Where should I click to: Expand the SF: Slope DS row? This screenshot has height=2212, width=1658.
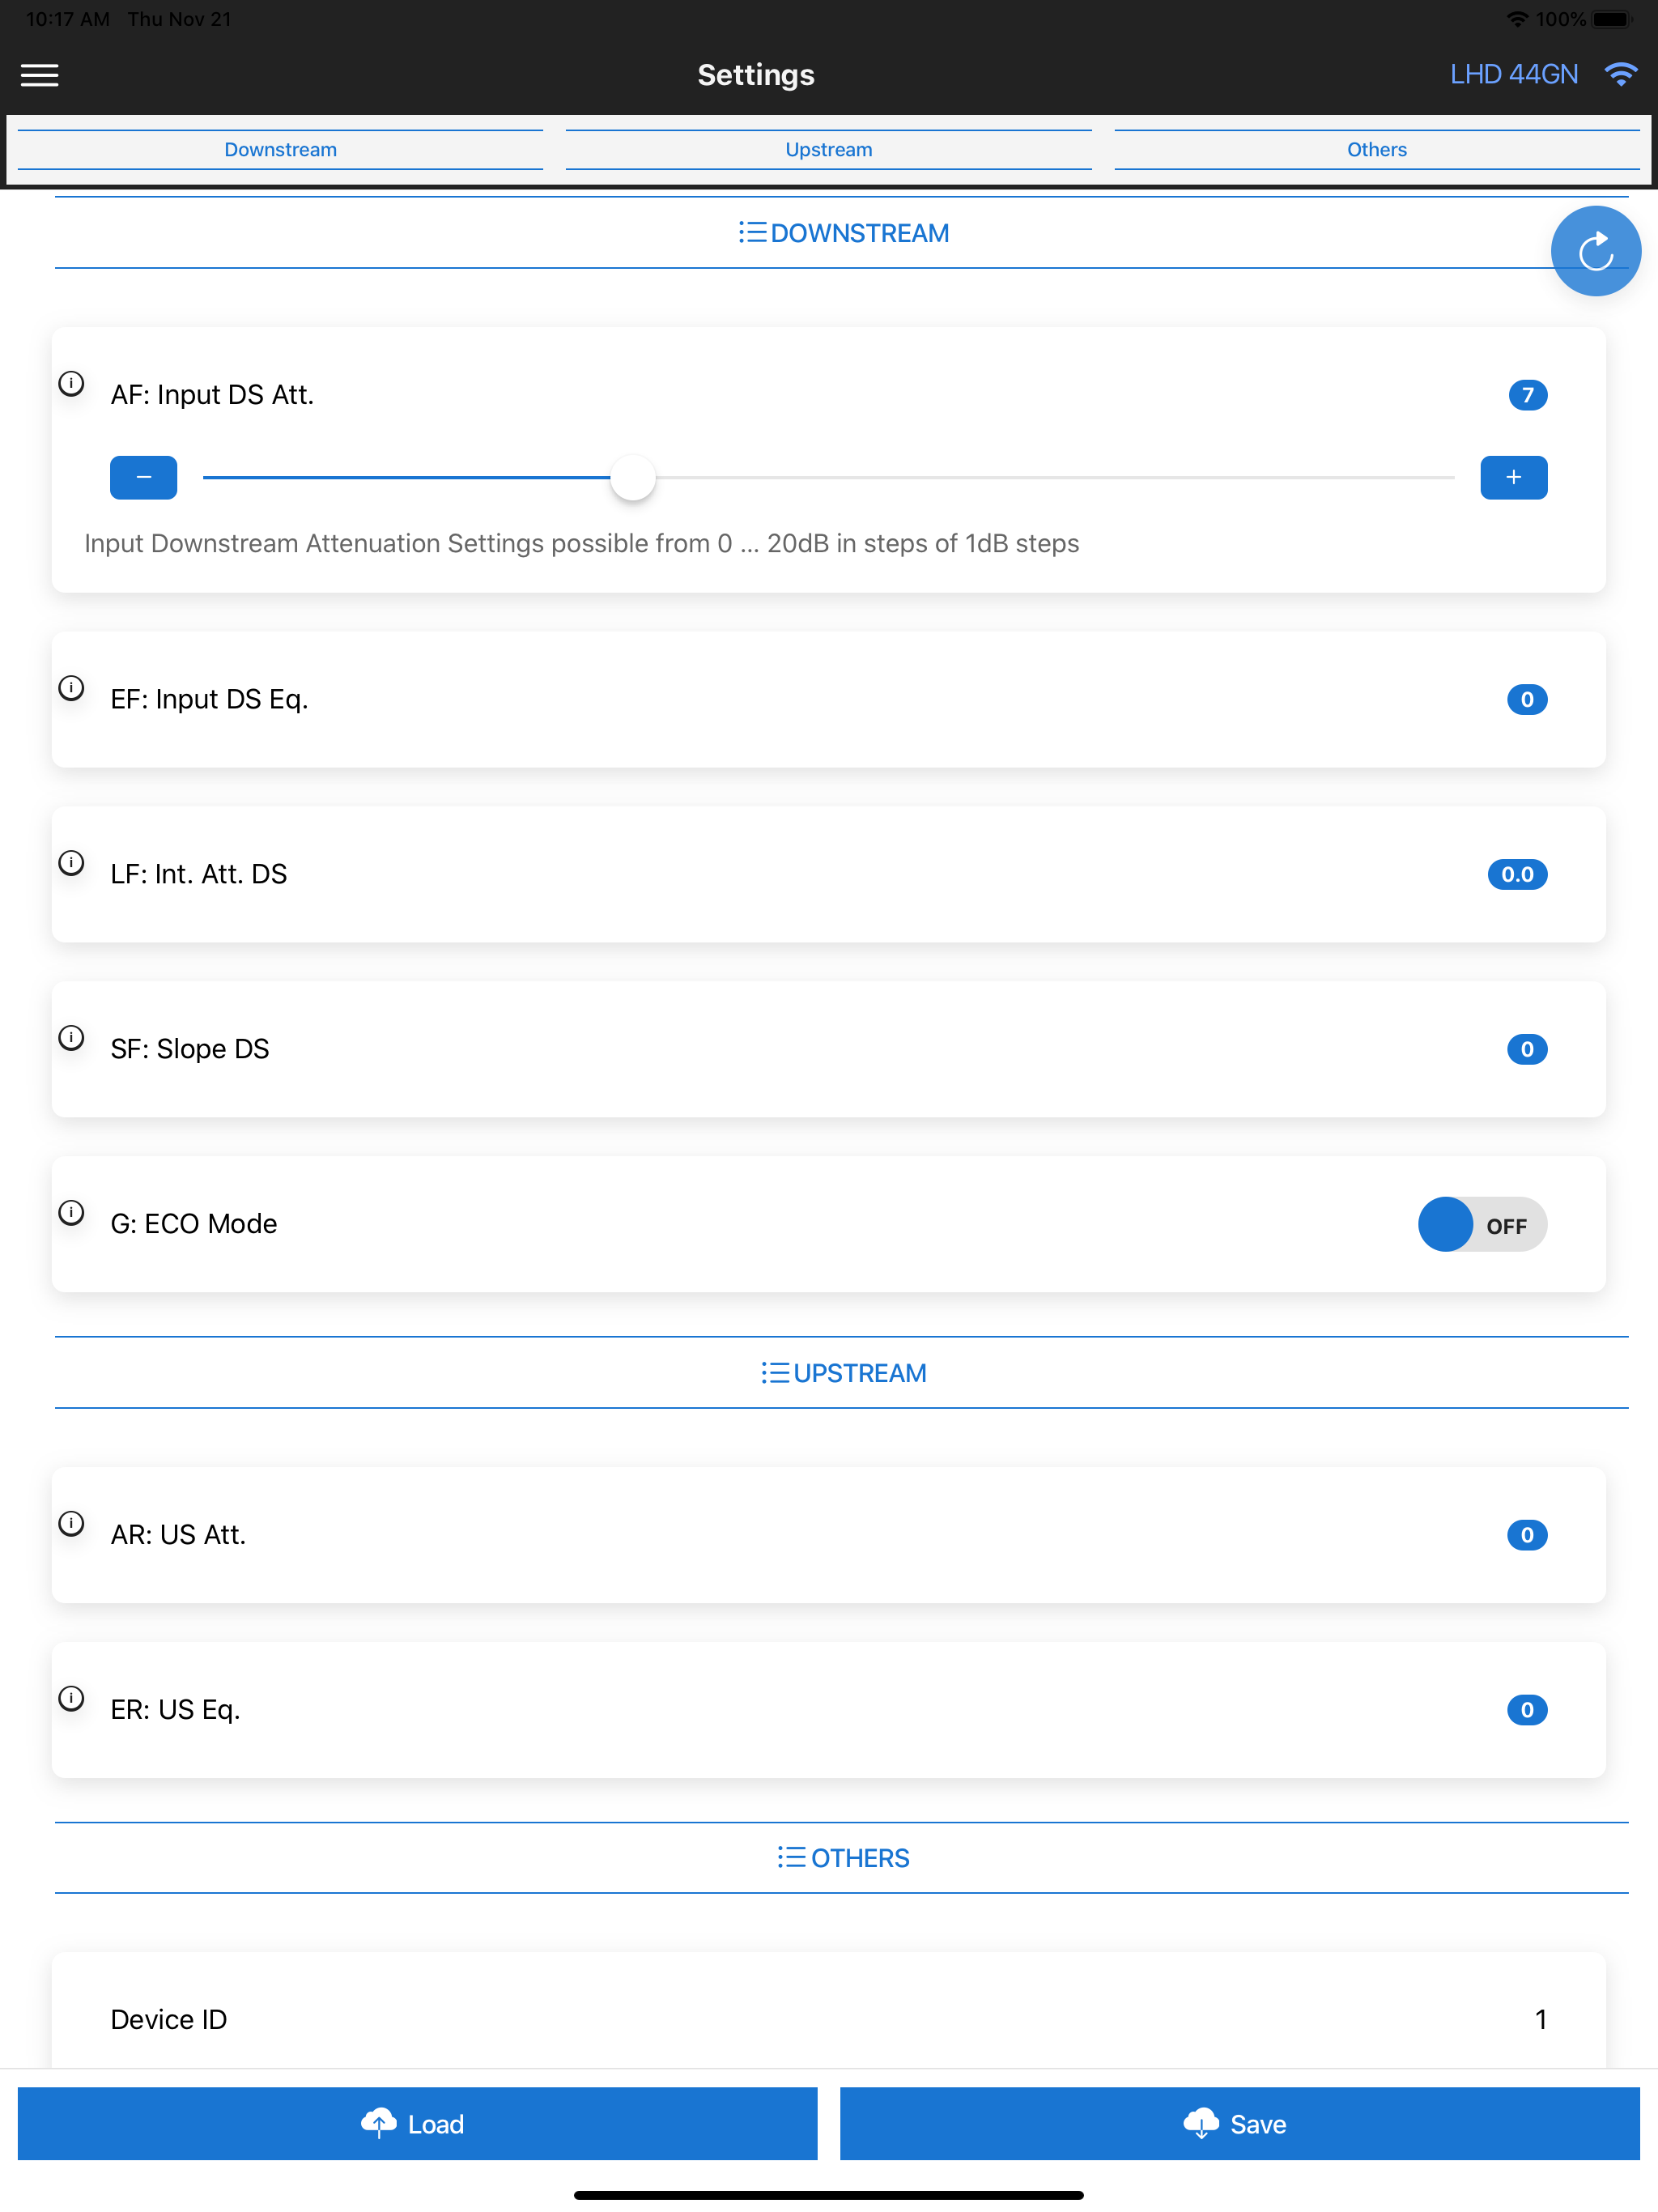point(829,1049)
